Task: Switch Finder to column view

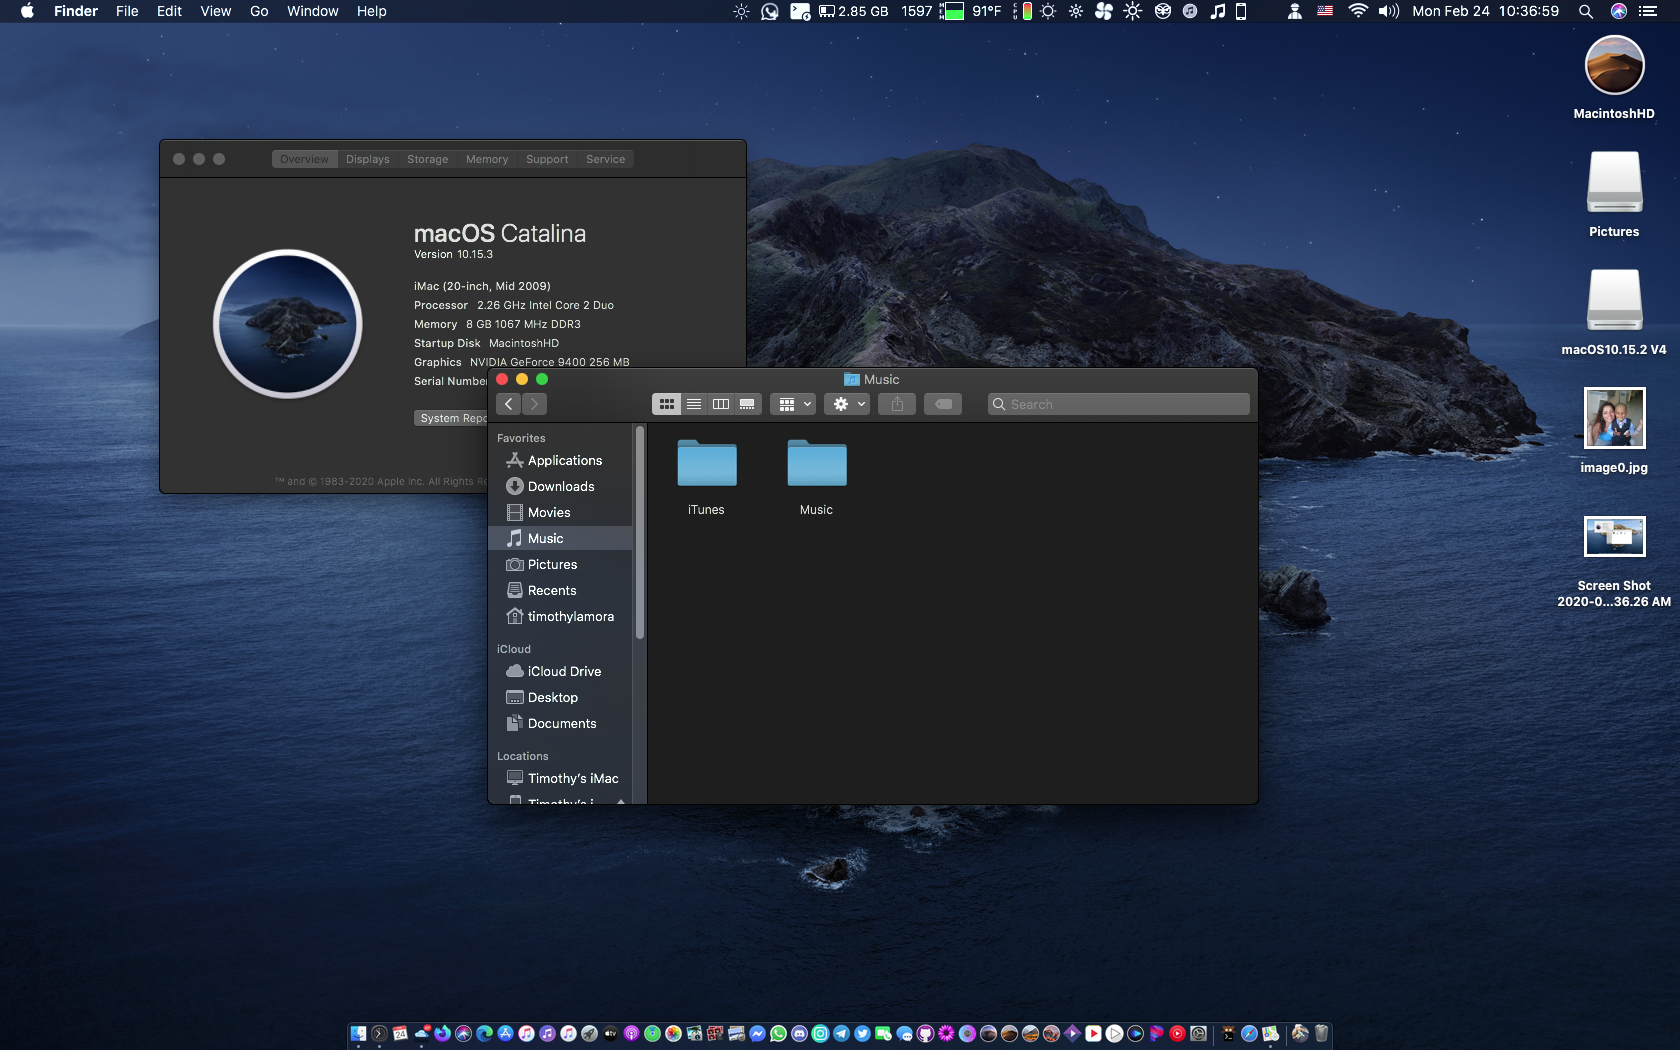Action: 721,404
